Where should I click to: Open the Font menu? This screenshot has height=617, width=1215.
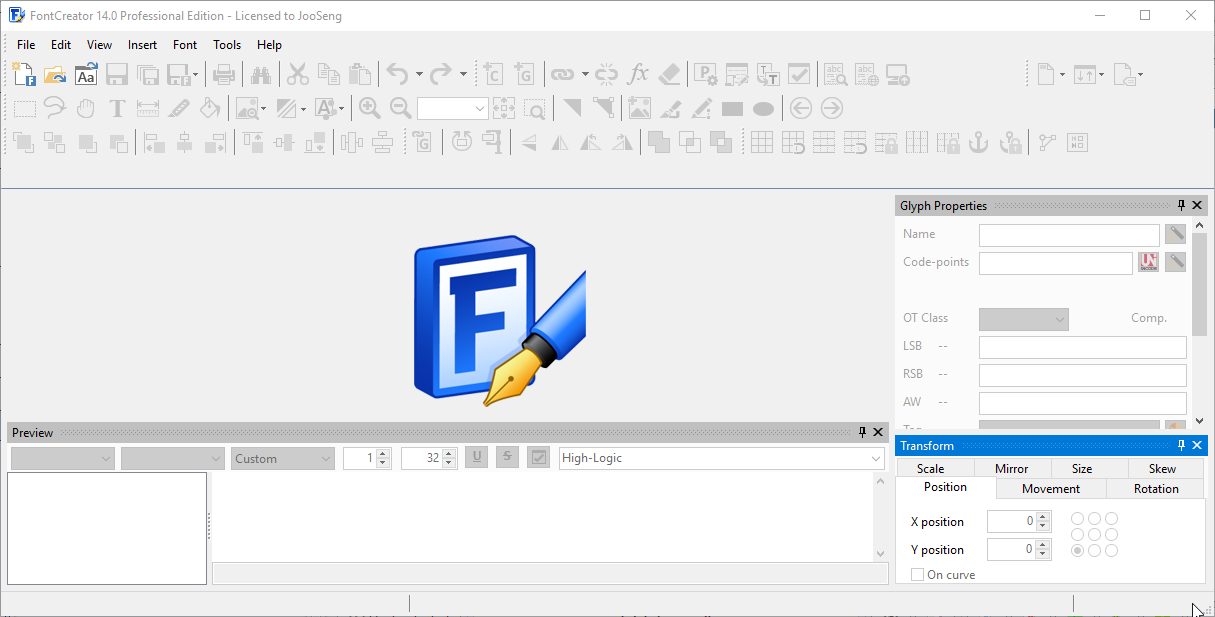pos(185,45)
